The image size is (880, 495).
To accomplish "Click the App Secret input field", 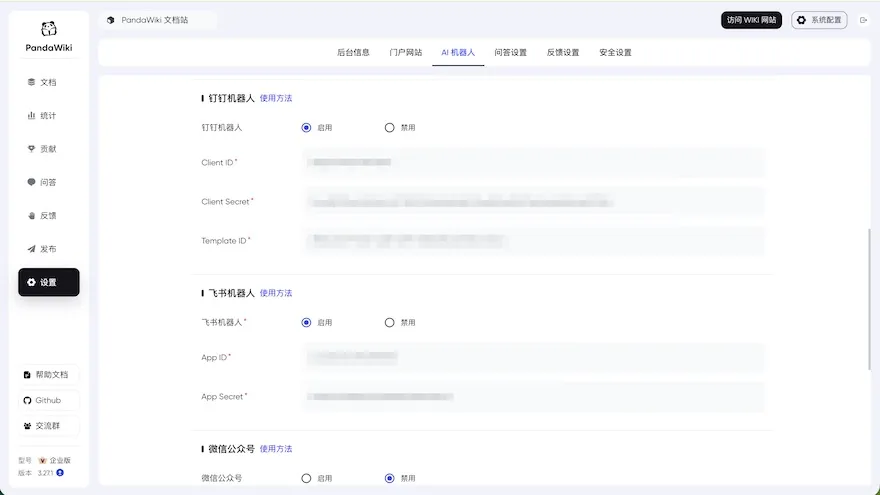I will click(x=534, y=397).
